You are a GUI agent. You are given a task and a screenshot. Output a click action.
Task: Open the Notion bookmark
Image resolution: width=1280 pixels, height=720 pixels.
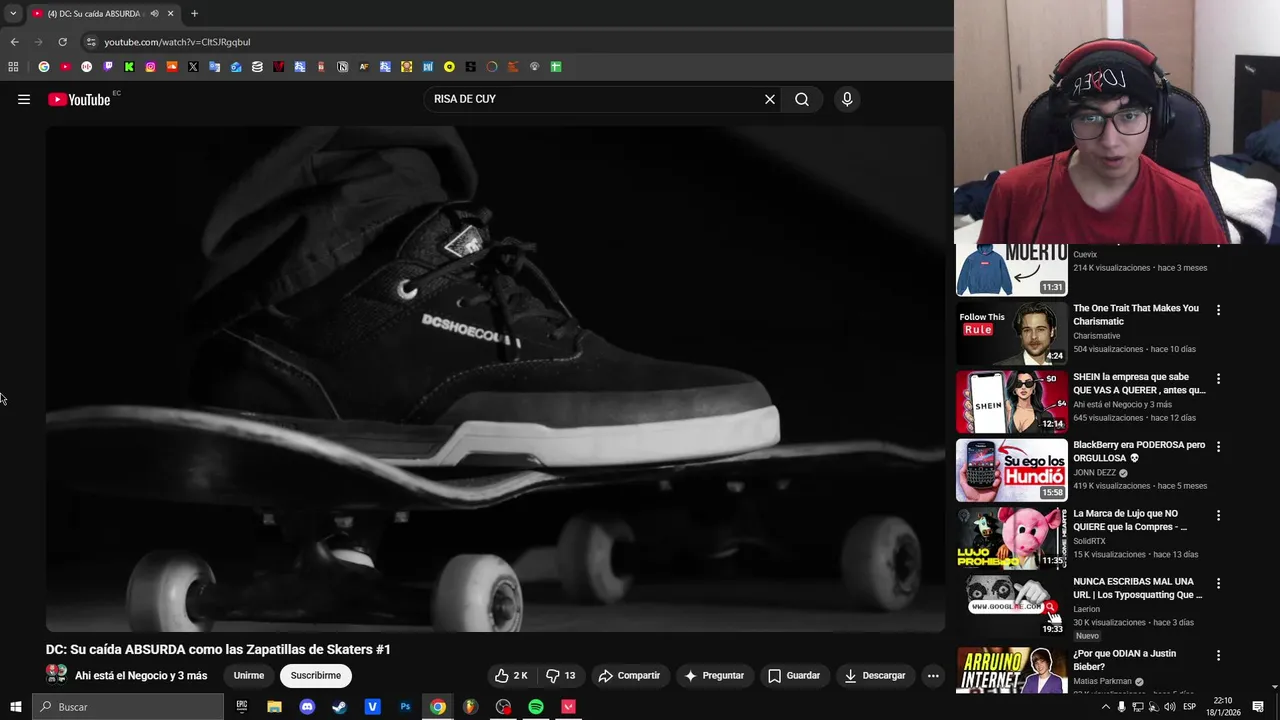pyautogui.click(x=343, y=67)
